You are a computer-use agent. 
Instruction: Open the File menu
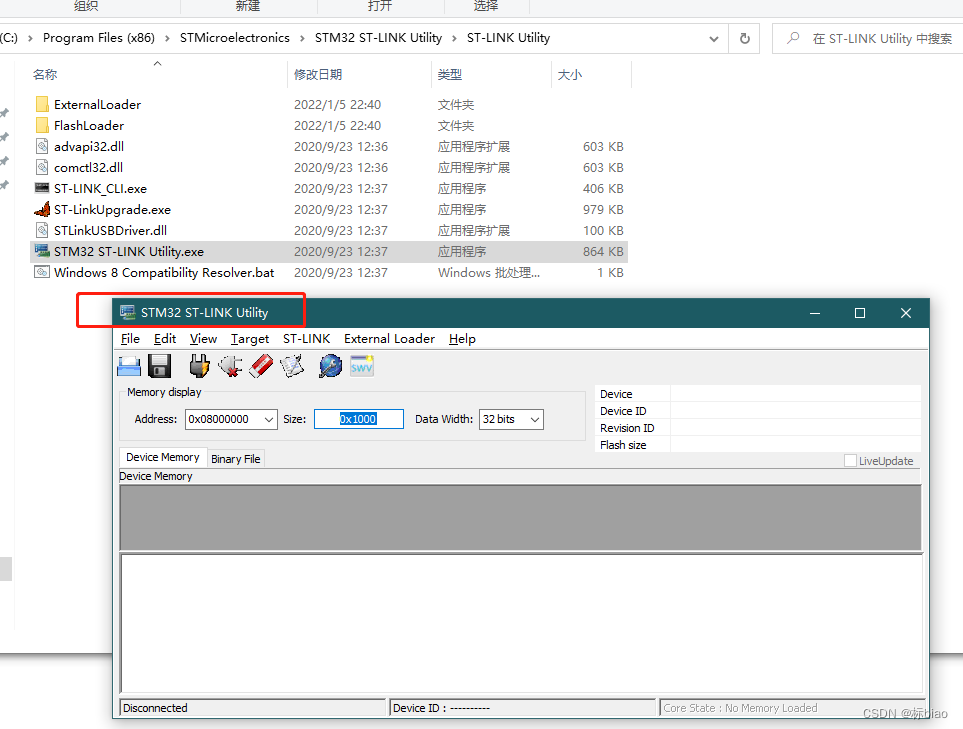[x=130, y=339]
